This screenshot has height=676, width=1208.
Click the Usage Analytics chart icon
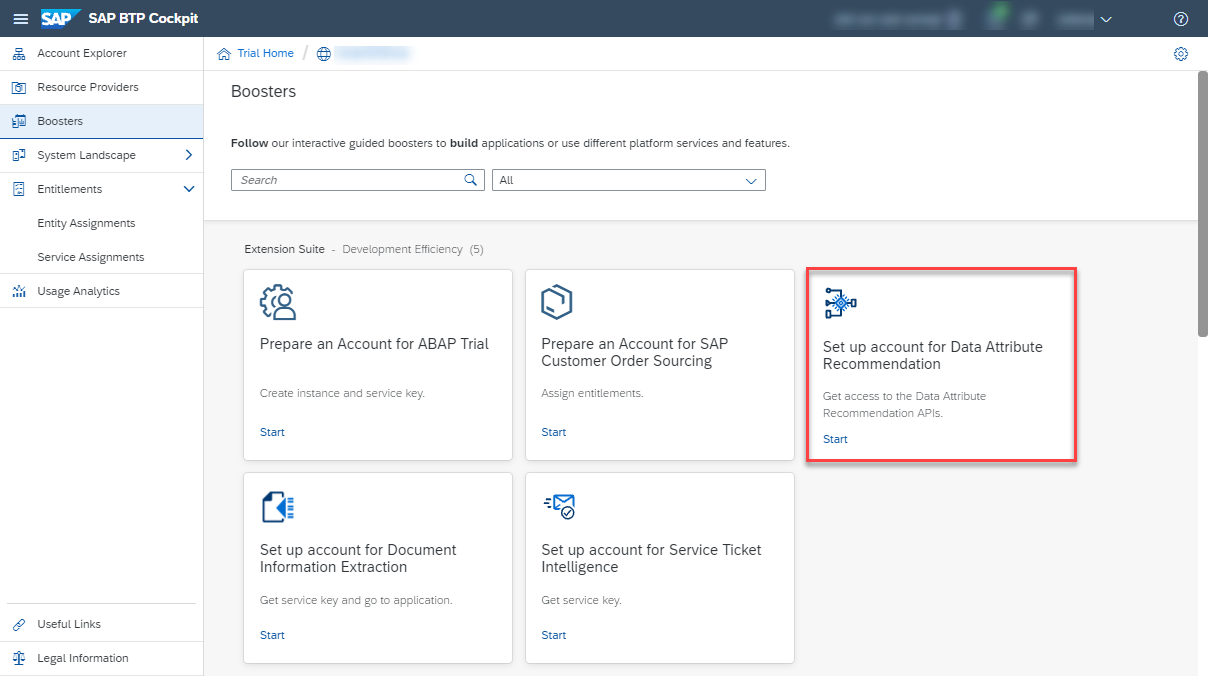[x=19, y=291]
